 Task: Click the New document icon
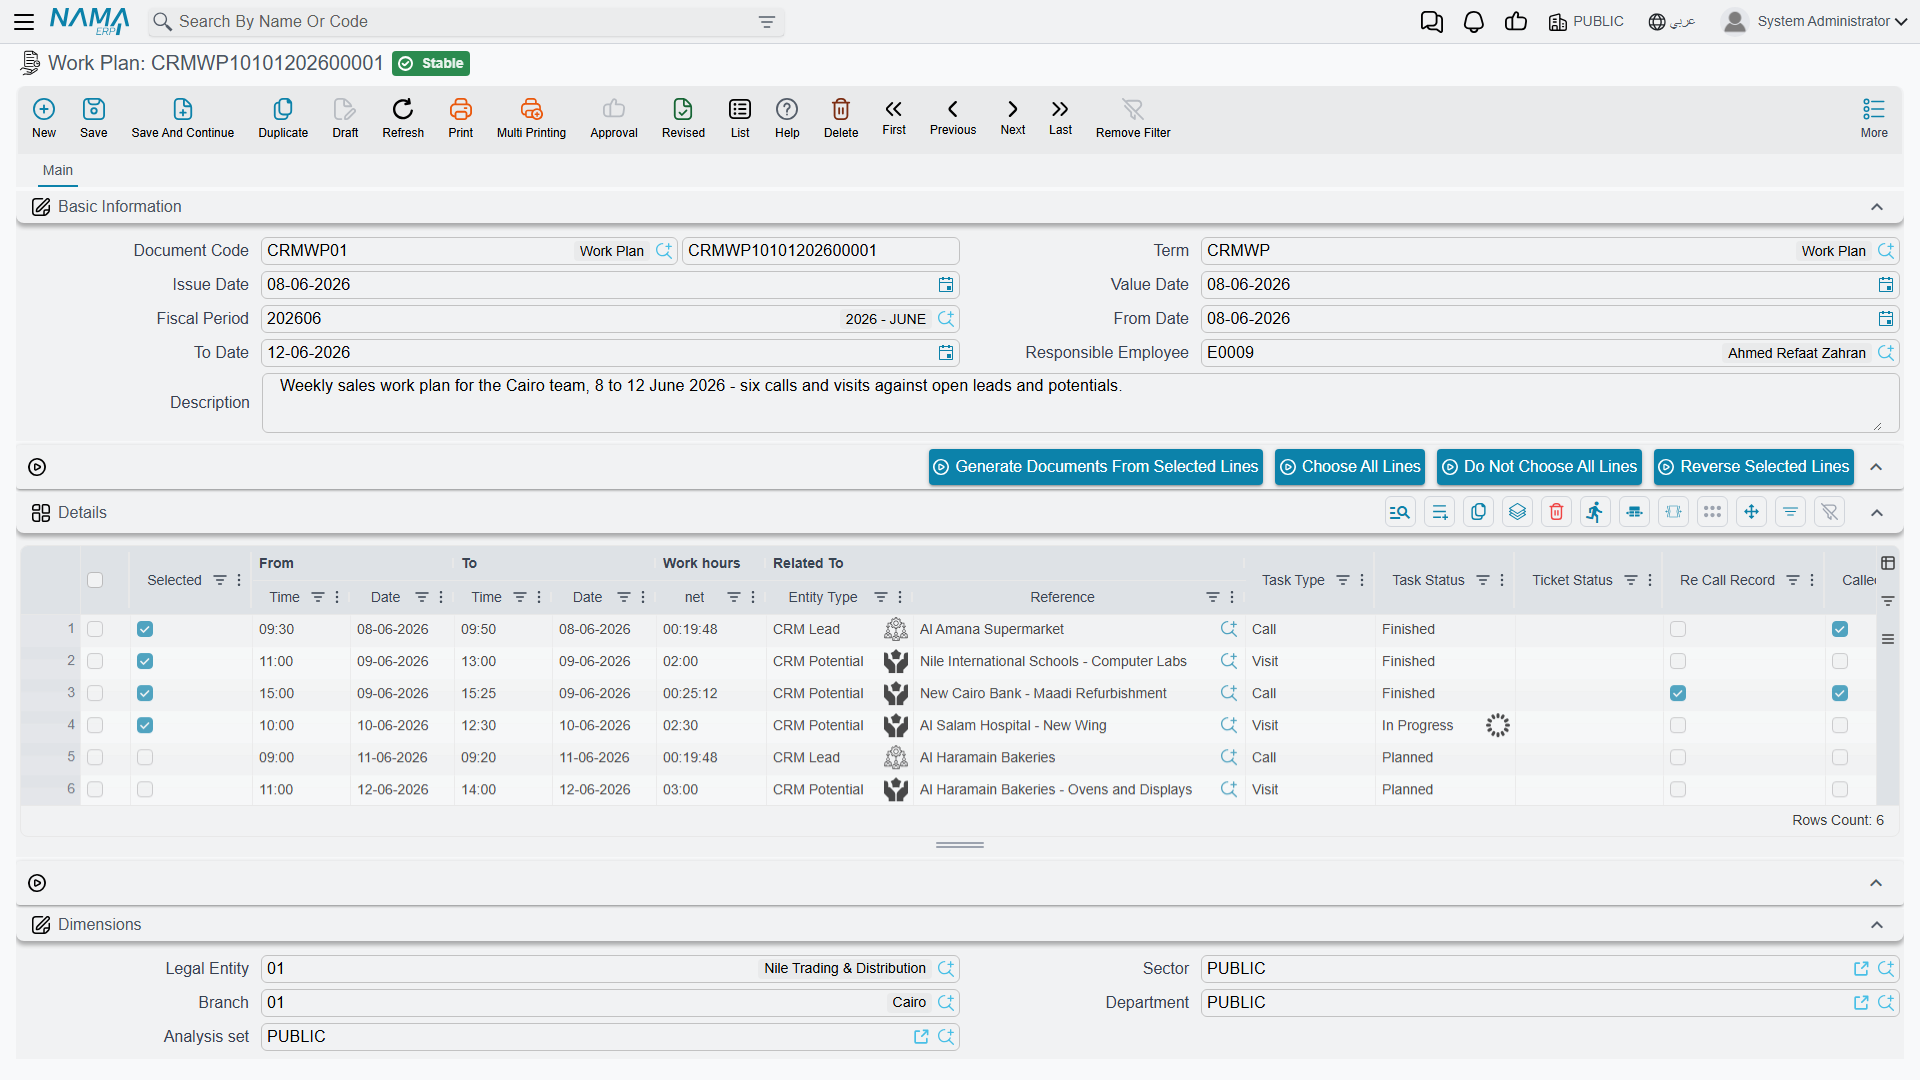tap(44, 118)
